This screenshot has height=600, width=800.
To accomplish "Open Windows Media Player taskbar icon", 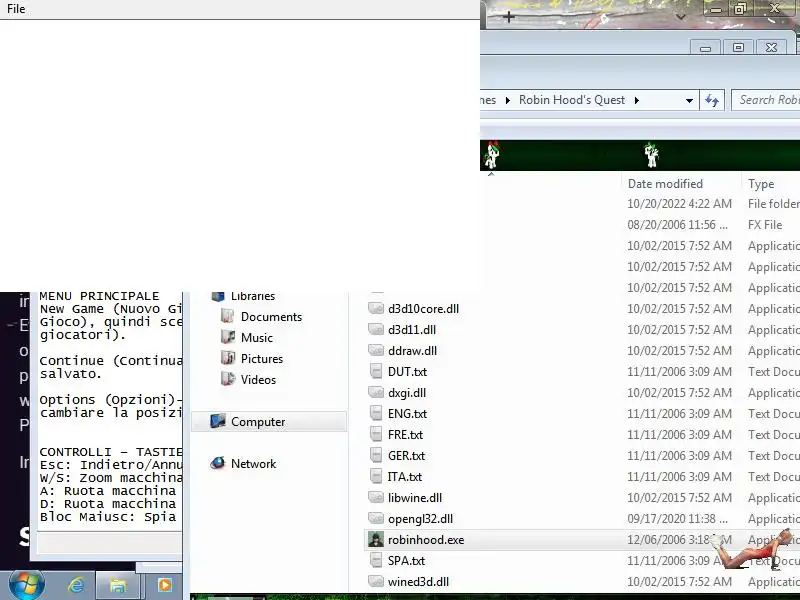I will [x=164, y=585].
